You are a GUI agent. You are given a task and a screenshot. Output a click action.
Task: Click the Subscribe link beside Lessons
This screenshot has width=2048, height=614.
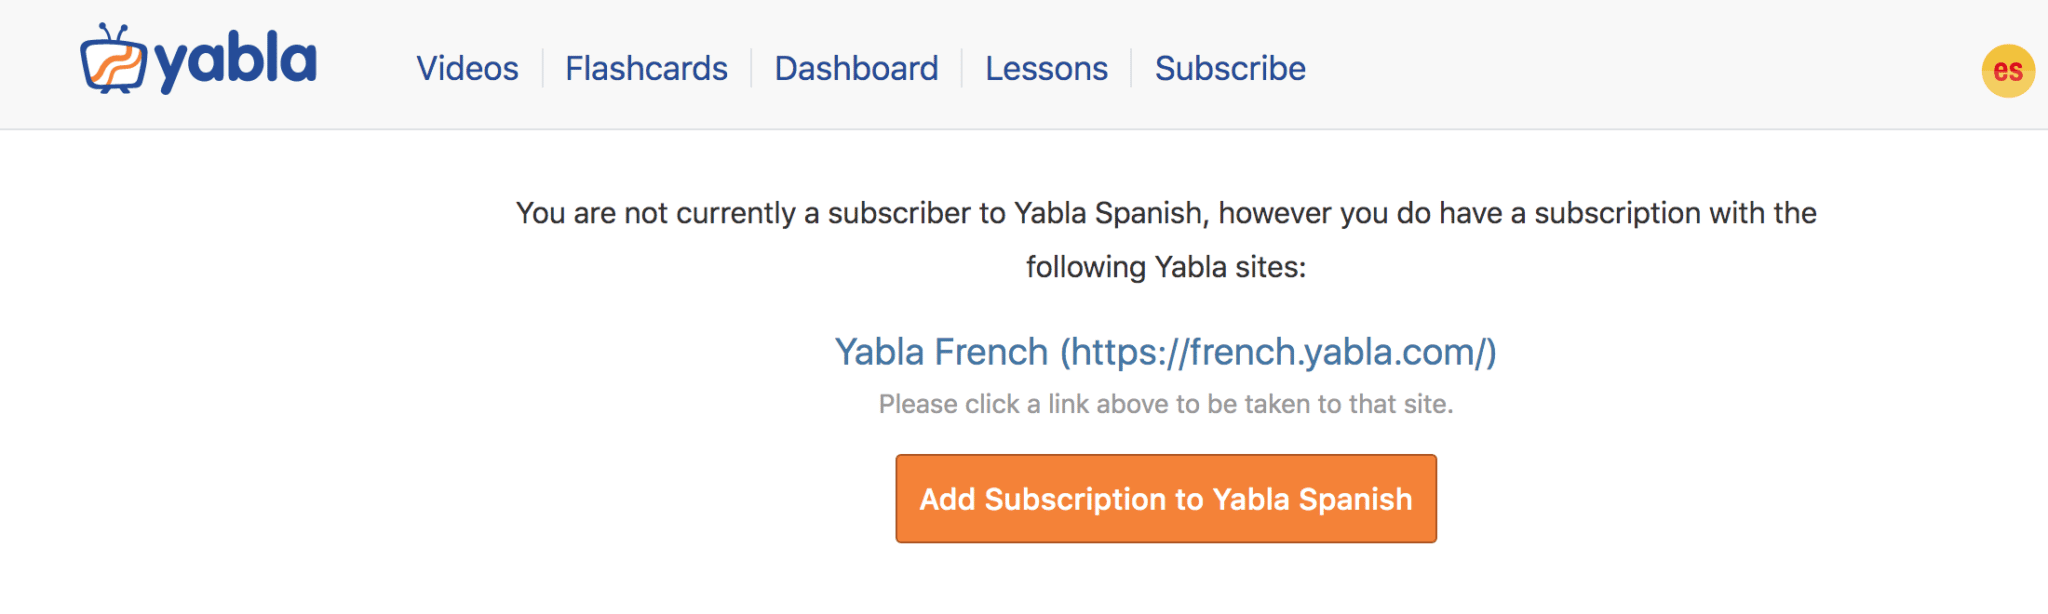(x=1230, y=68)
